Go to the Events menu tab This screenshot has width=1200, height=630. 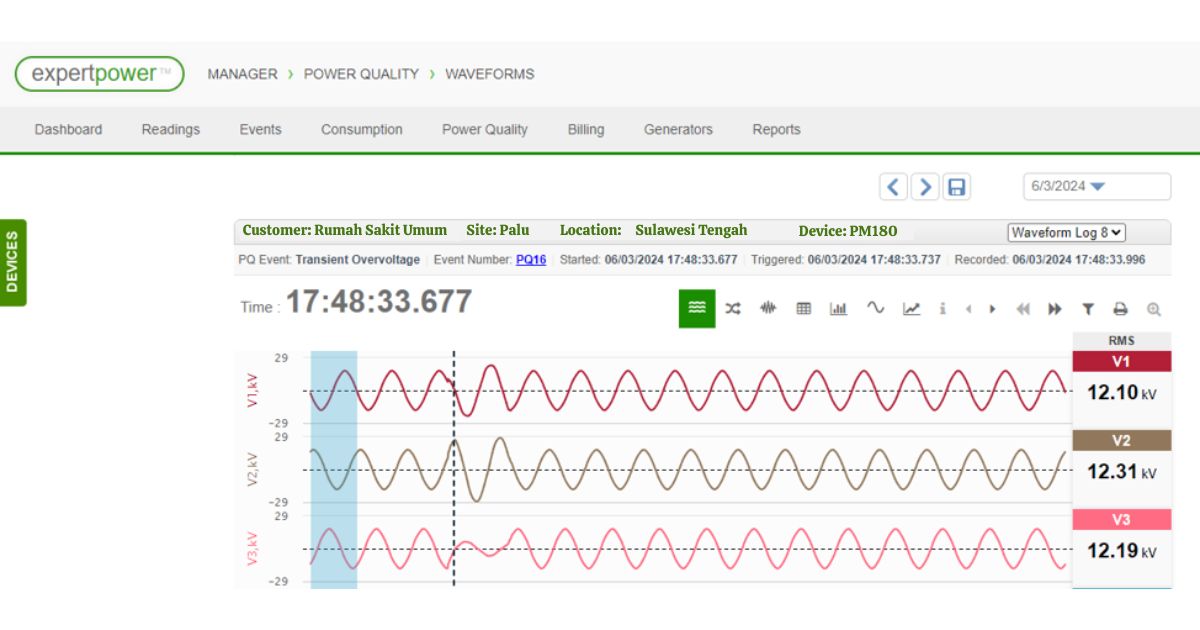(260, 129)
